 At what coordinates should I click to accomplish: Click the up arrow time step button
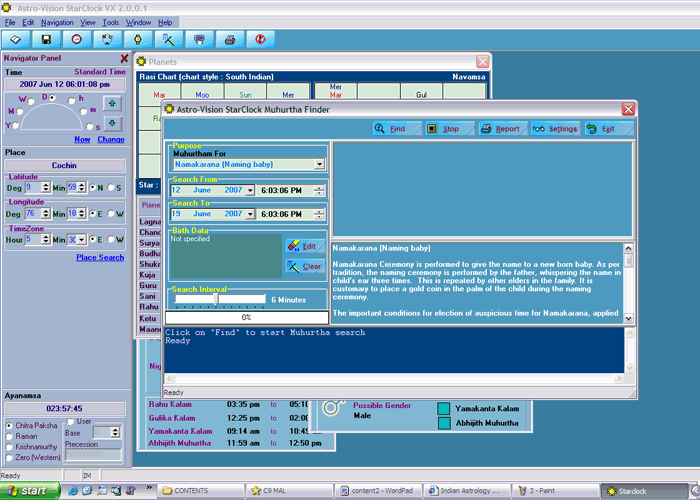112,104
